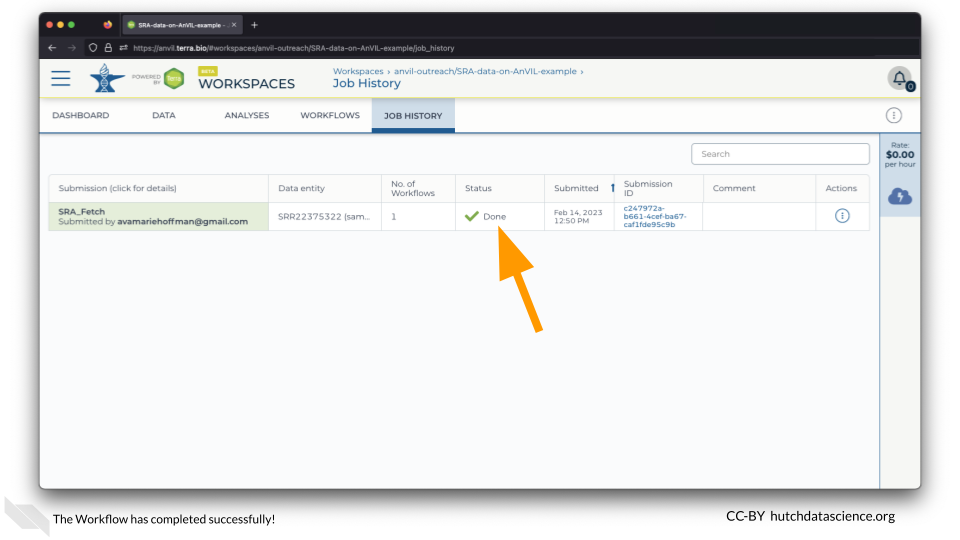Click the Job History page title

(x=367, y=83)
